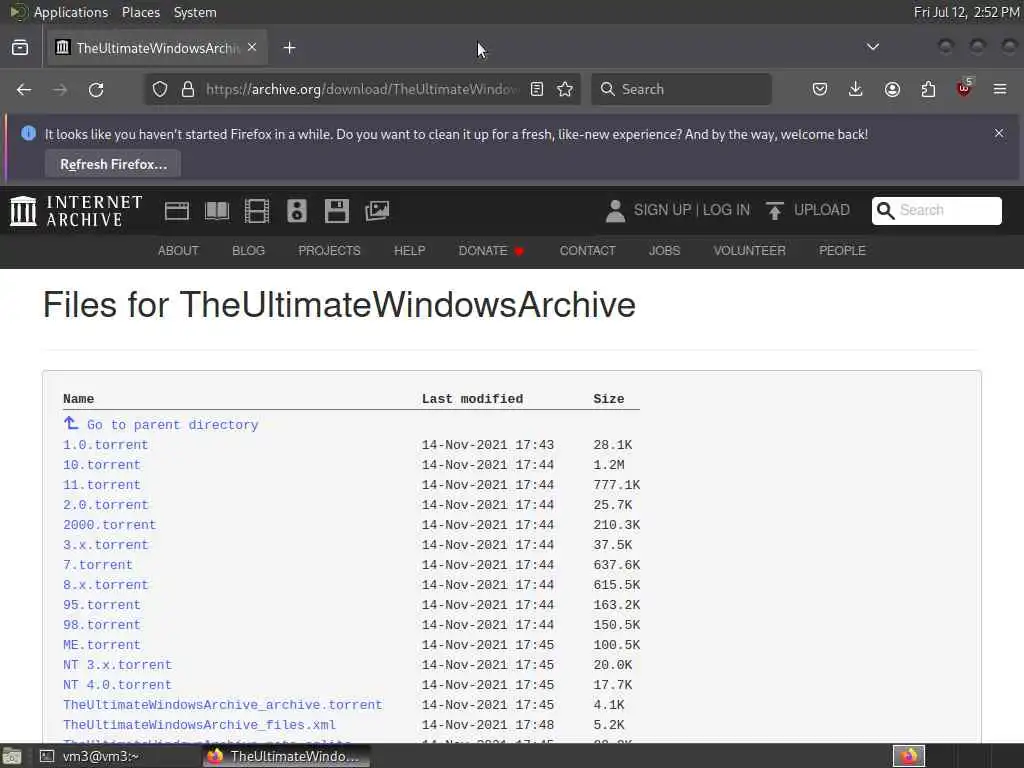The width and height of the screenshot is (1024, 768).
Task: Open the Audio speaker icon
Action: coord(296,211)
